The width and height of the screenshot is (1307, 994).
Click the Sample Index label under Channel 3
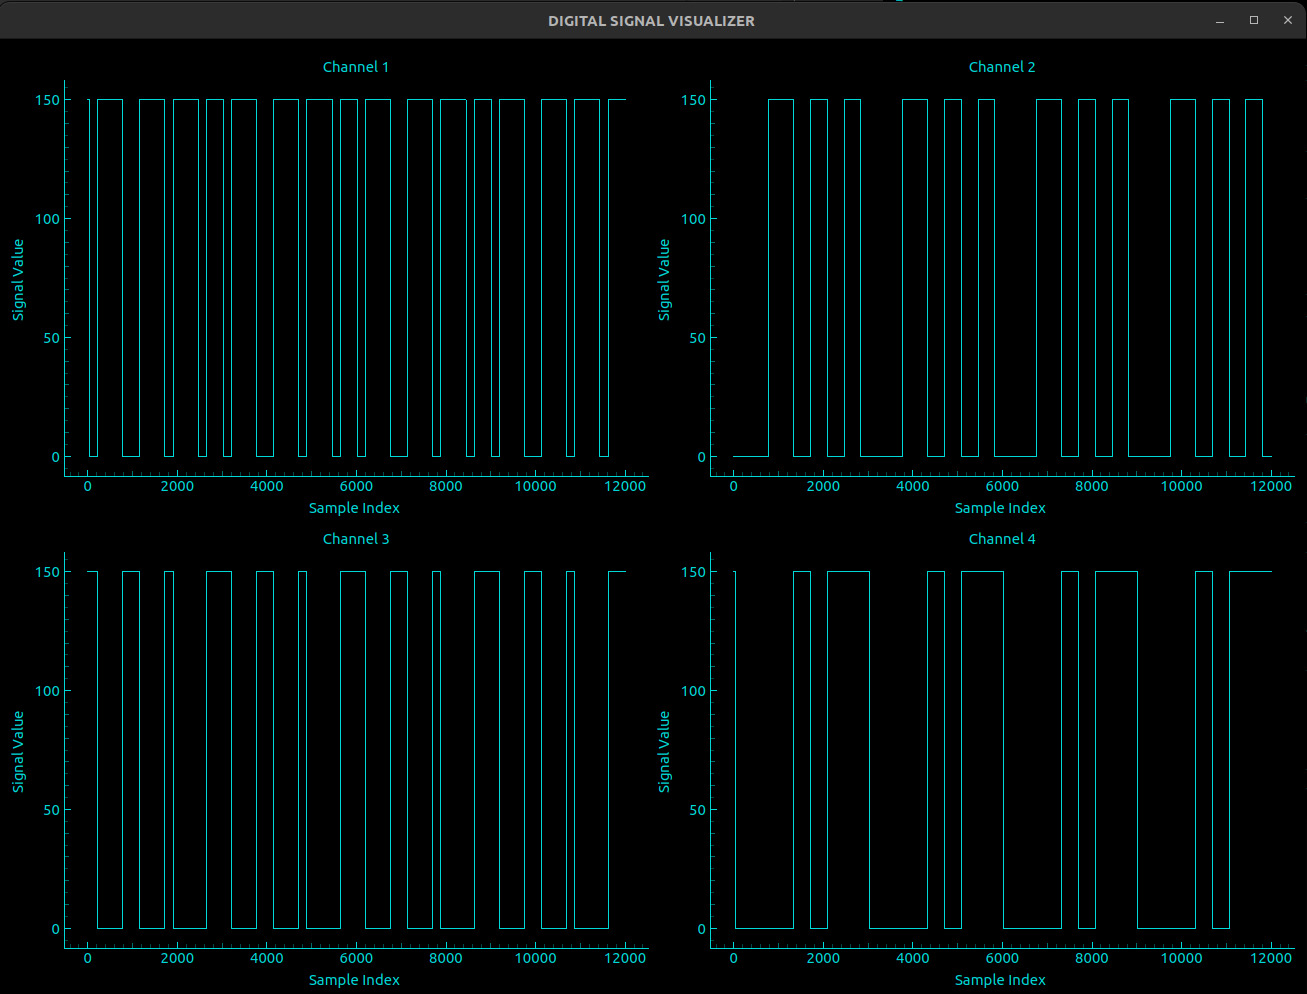click(354, 980)
